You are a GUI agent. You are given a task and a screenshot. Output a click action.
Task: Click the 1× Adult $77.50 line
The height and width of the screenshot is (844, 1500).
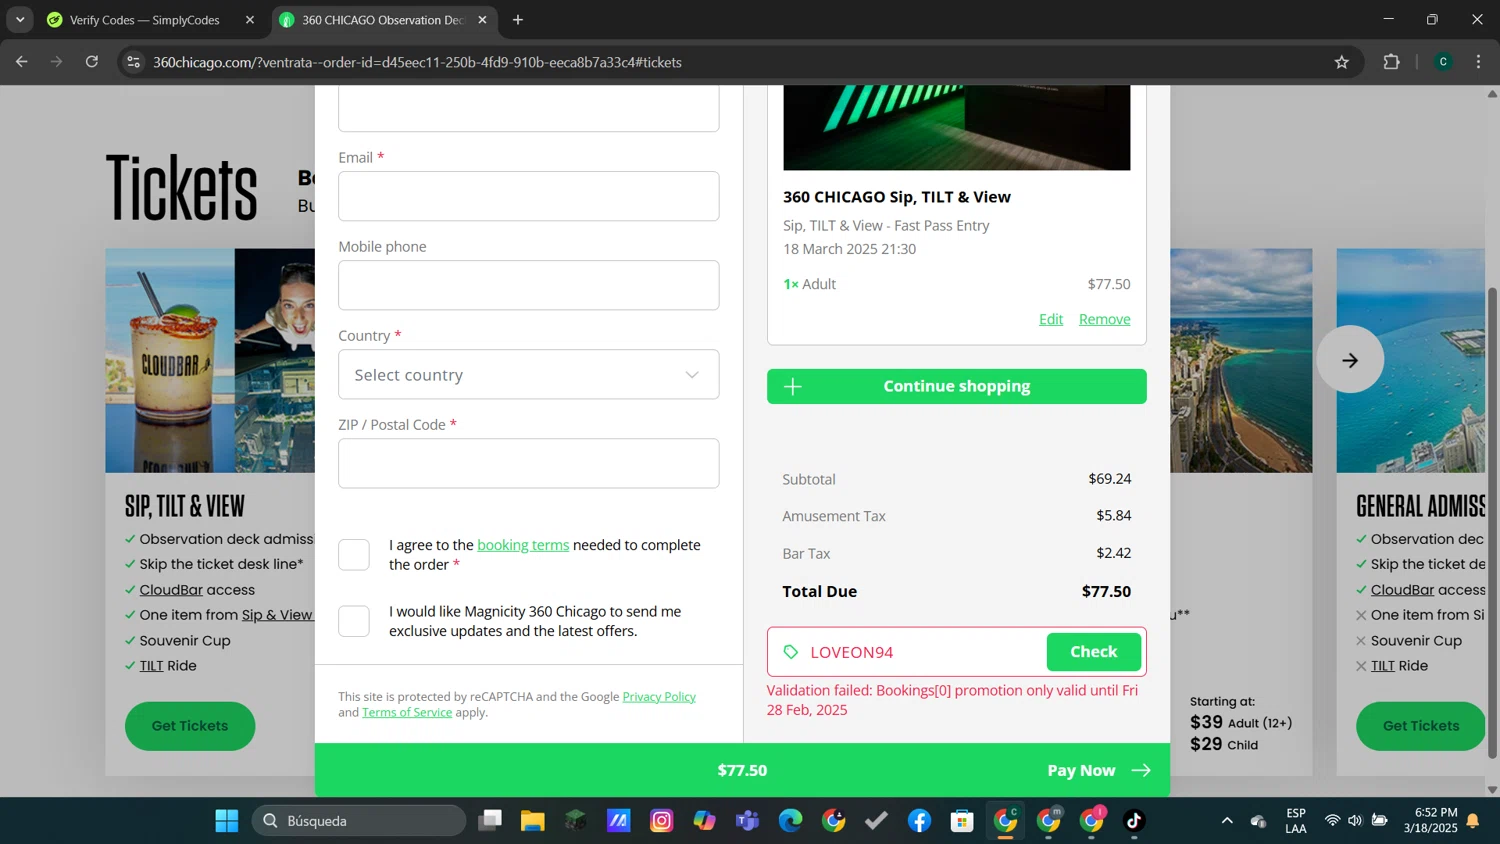point(956,284)
